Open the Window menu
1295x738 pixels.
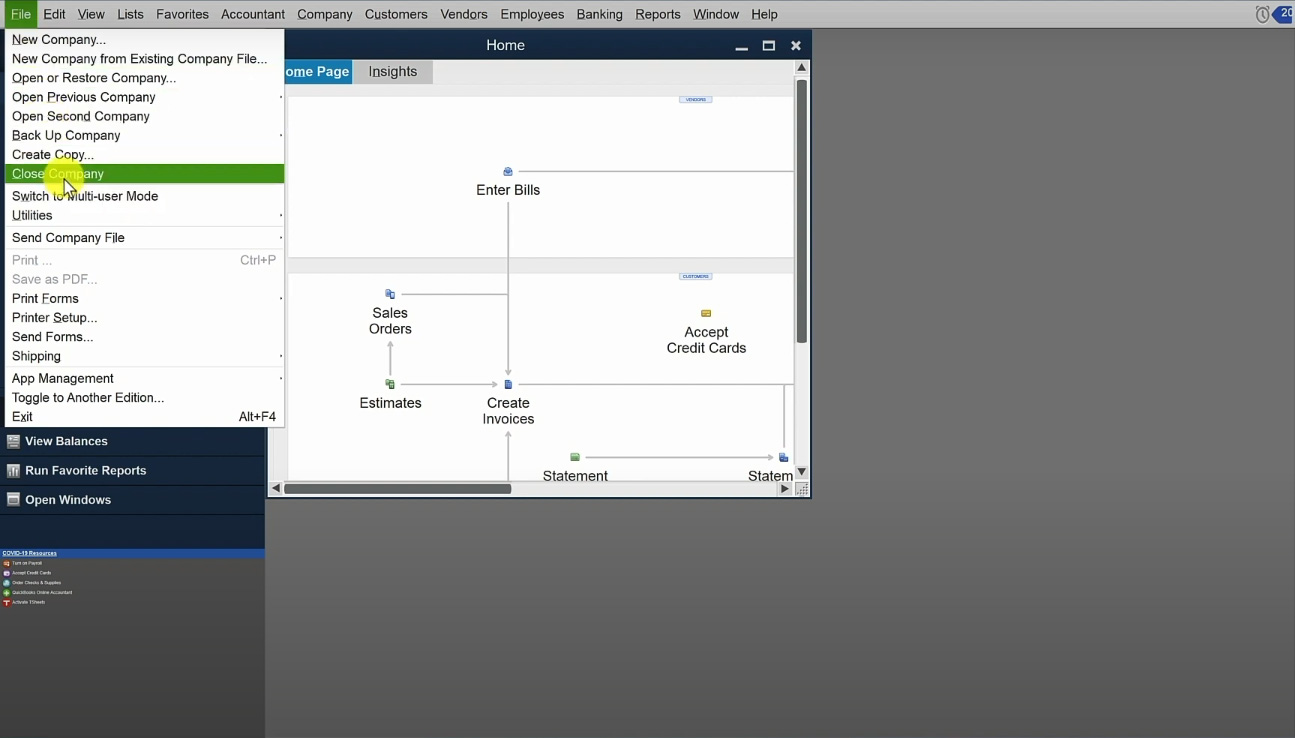(716, 14)
